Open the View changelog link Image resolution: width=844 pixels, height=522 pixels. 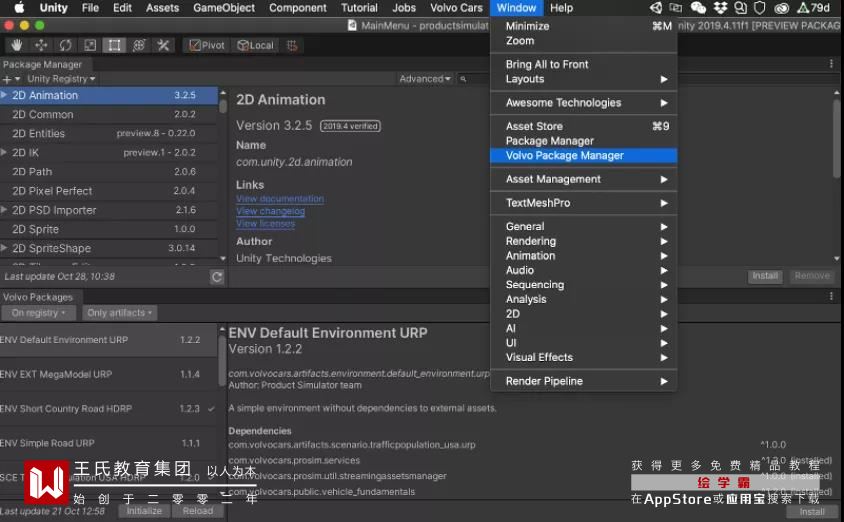pyautogui.click(x=270, y=211)
